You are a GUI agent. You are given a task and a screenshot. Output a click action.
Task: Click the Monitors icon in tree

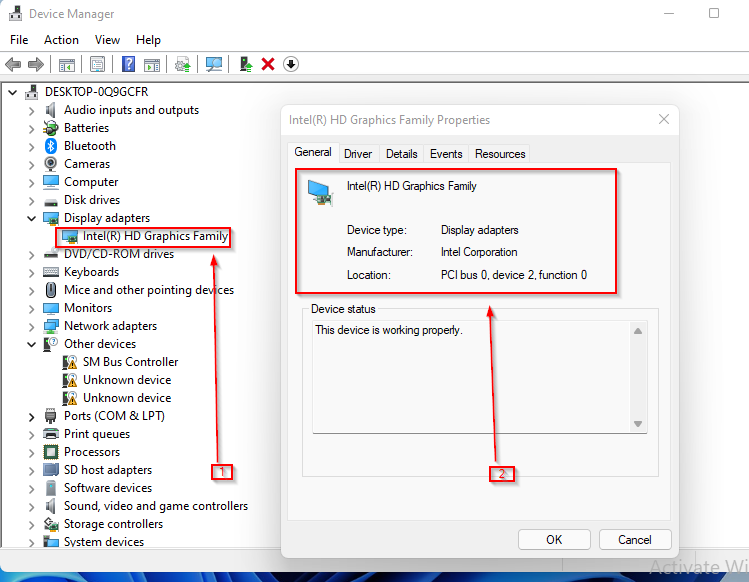(x=51, y=308)
